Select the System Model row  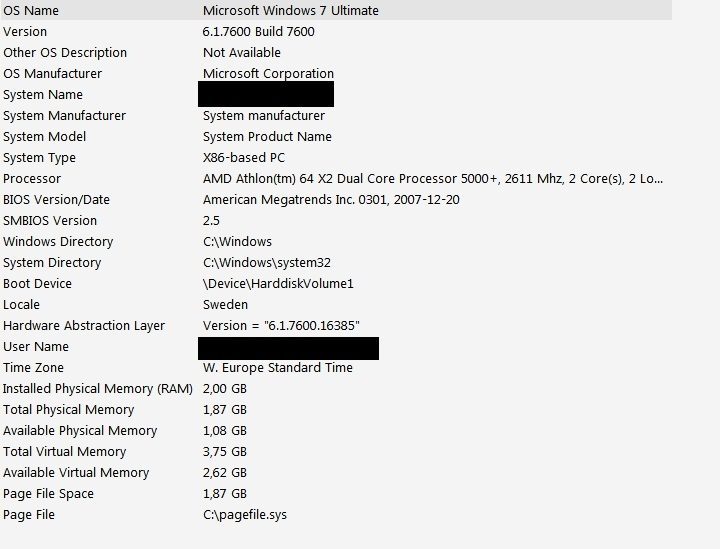(x=45, y=137)
